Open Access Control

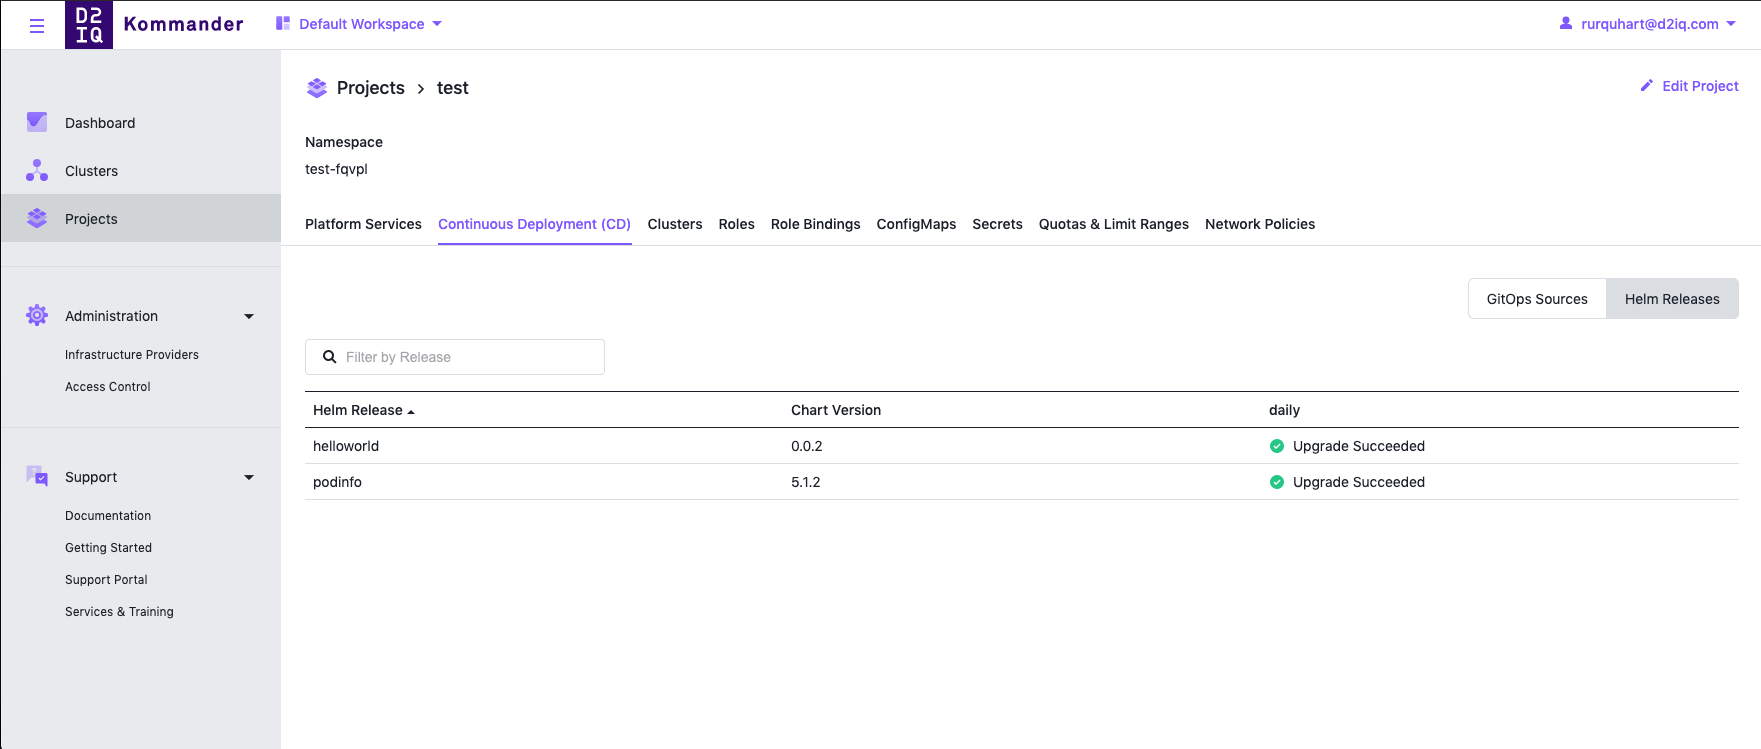point(108,387)
